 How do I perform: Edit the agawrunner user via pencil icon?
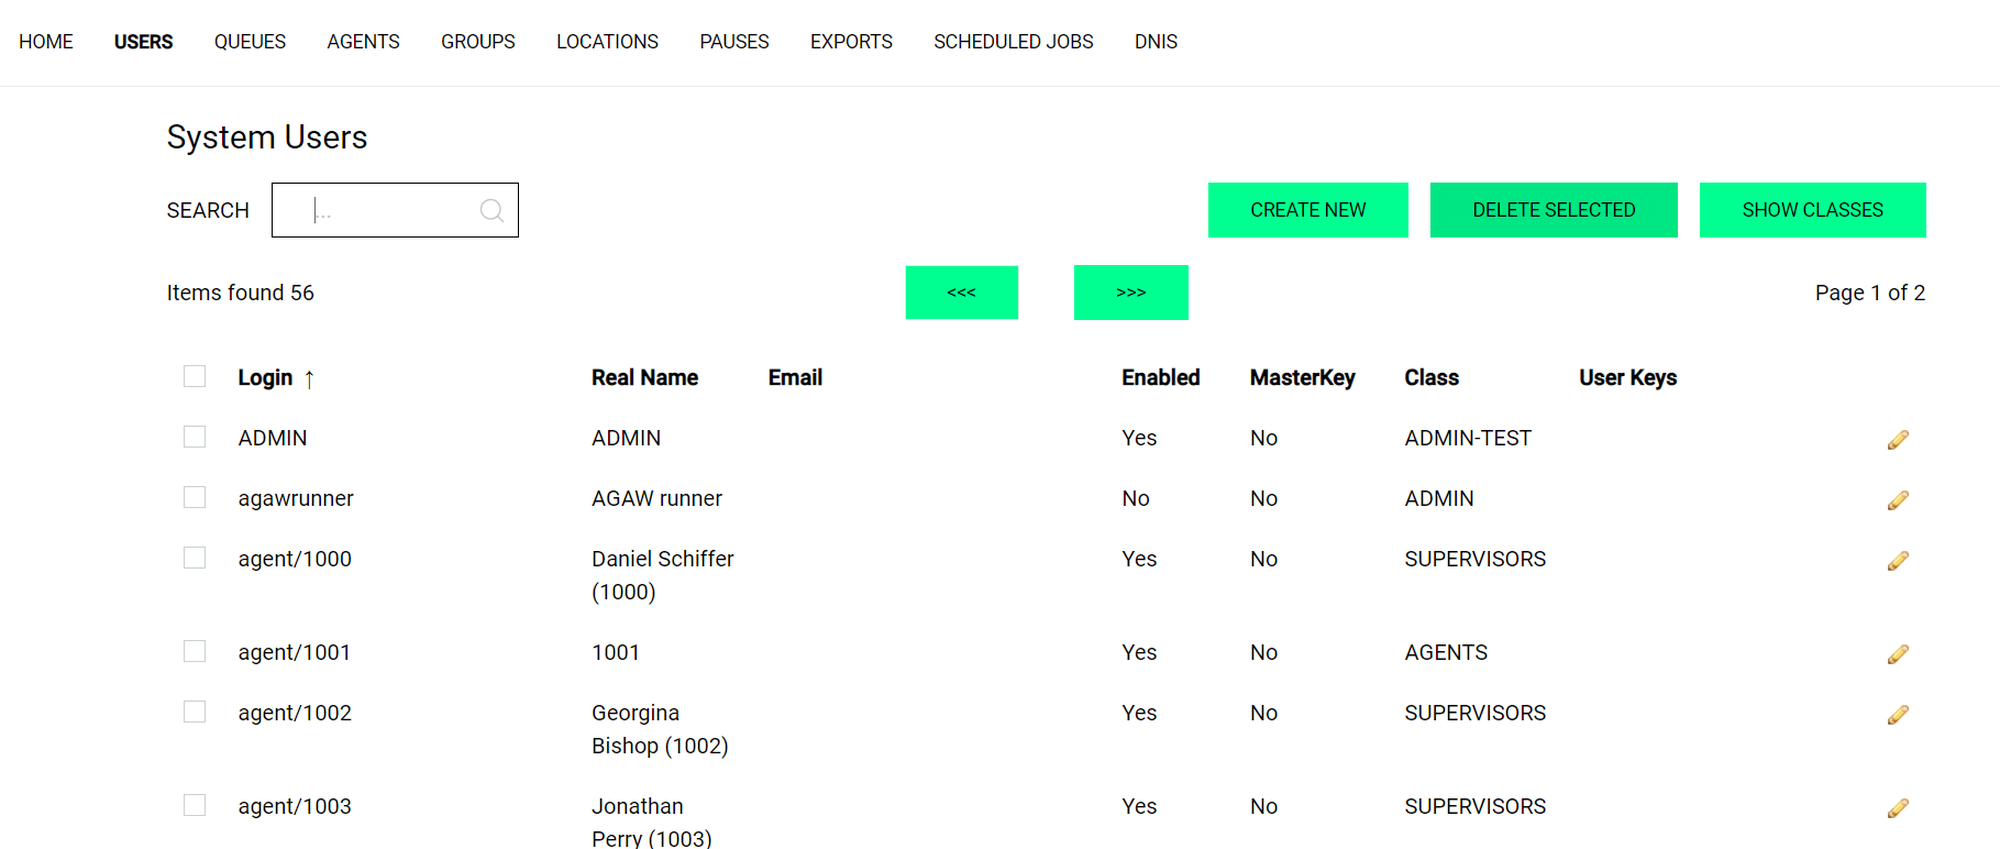[1897, 500]
